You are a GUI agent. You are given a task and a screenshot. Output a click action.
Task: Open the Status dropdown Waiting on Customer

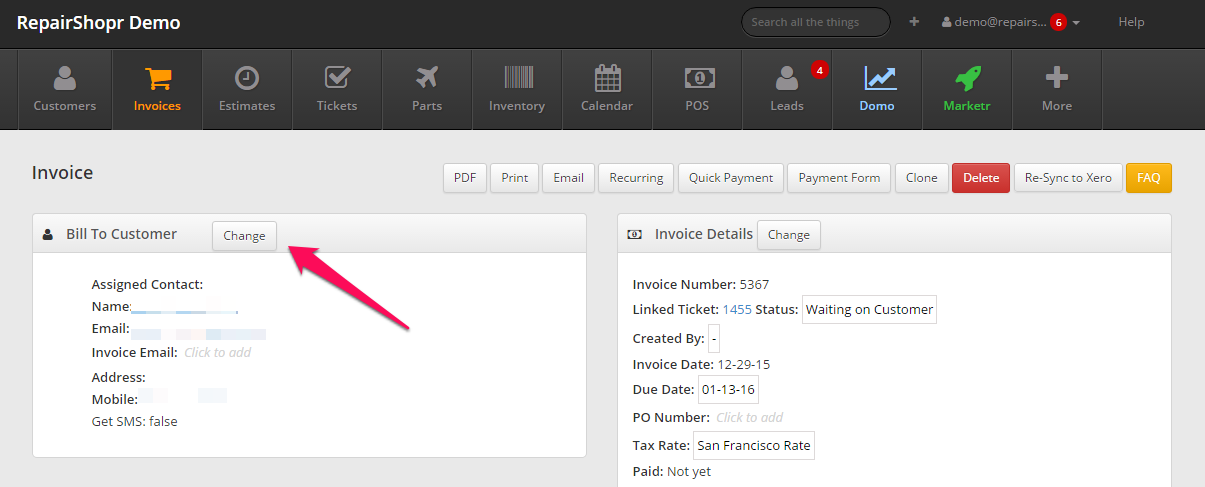click(869, 310)
